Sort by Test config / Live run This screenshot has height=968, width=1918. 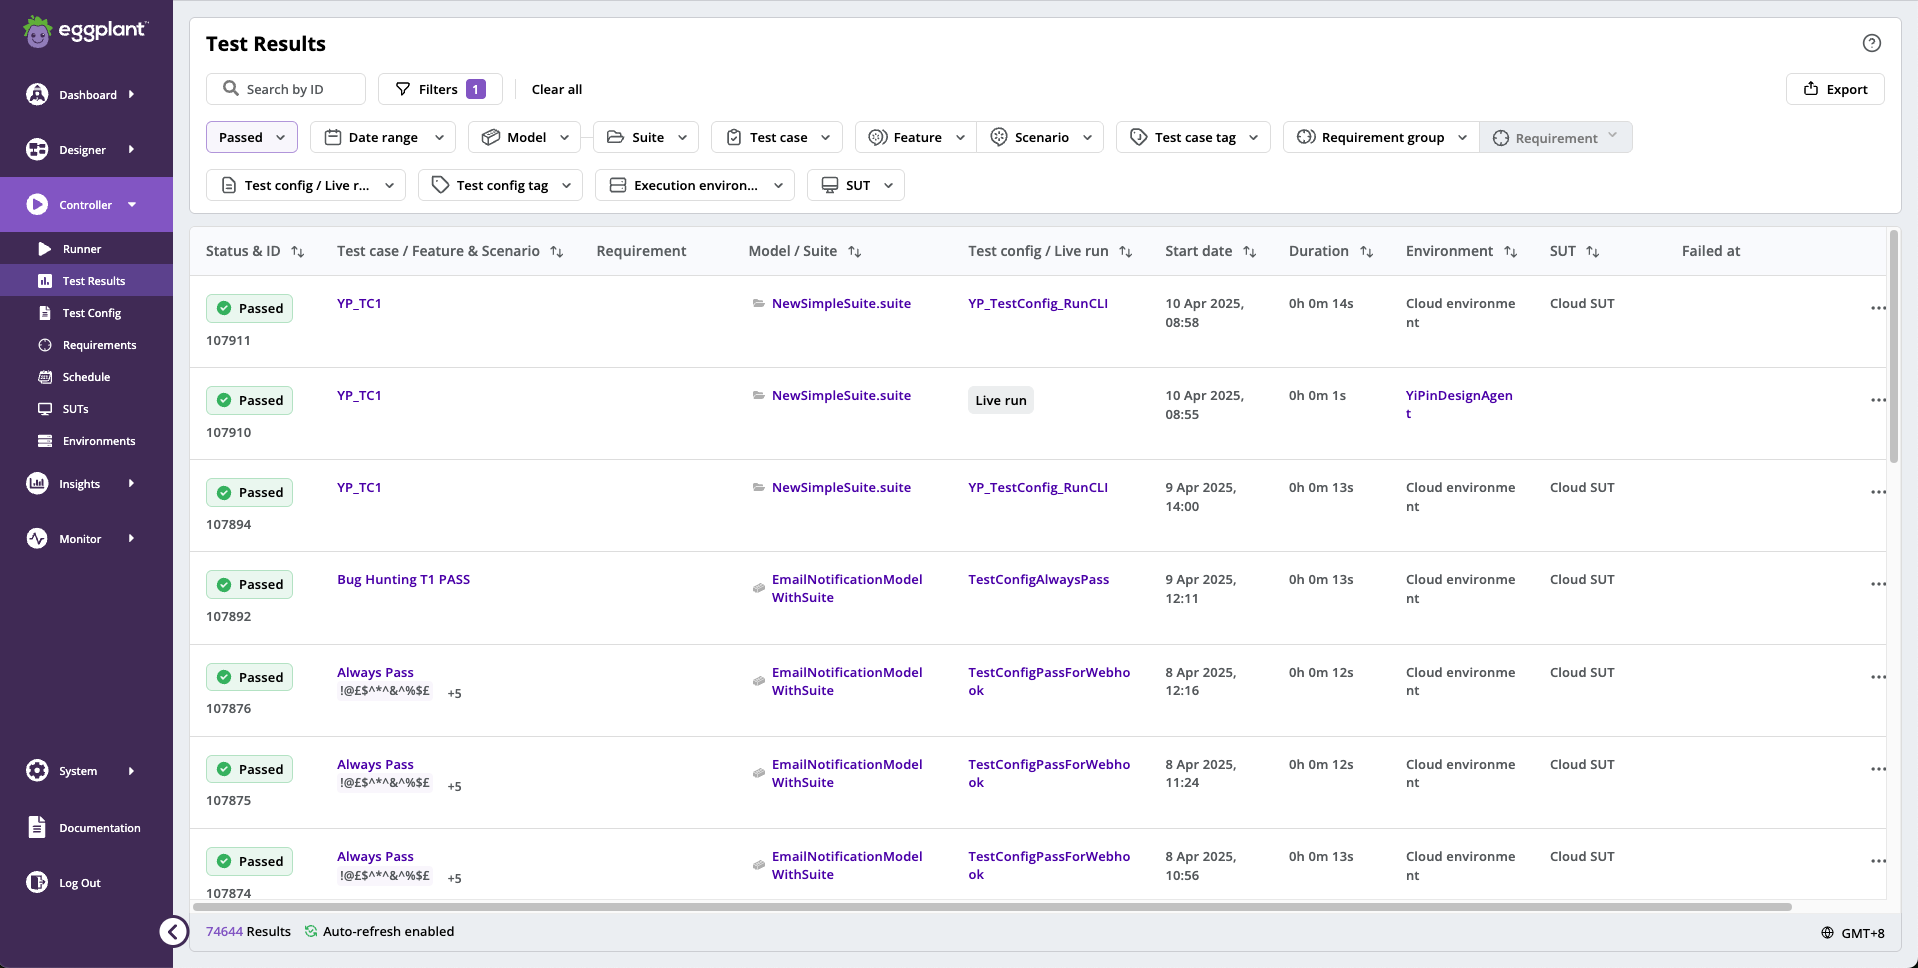pos(1126,252)
